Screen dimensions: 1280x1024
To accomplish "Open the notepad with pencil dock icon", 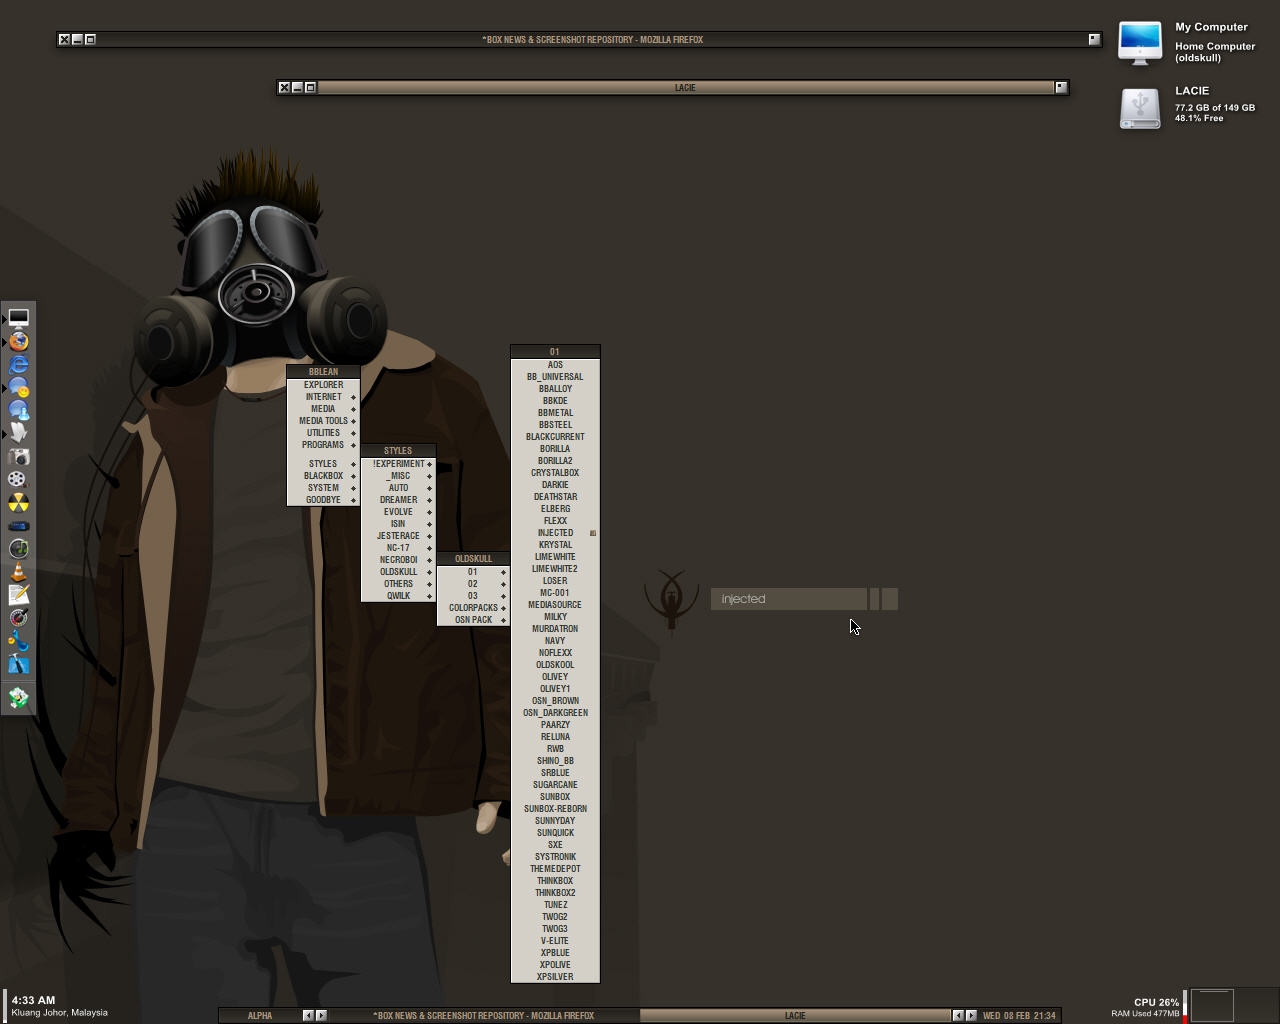I will click(18, 594).
